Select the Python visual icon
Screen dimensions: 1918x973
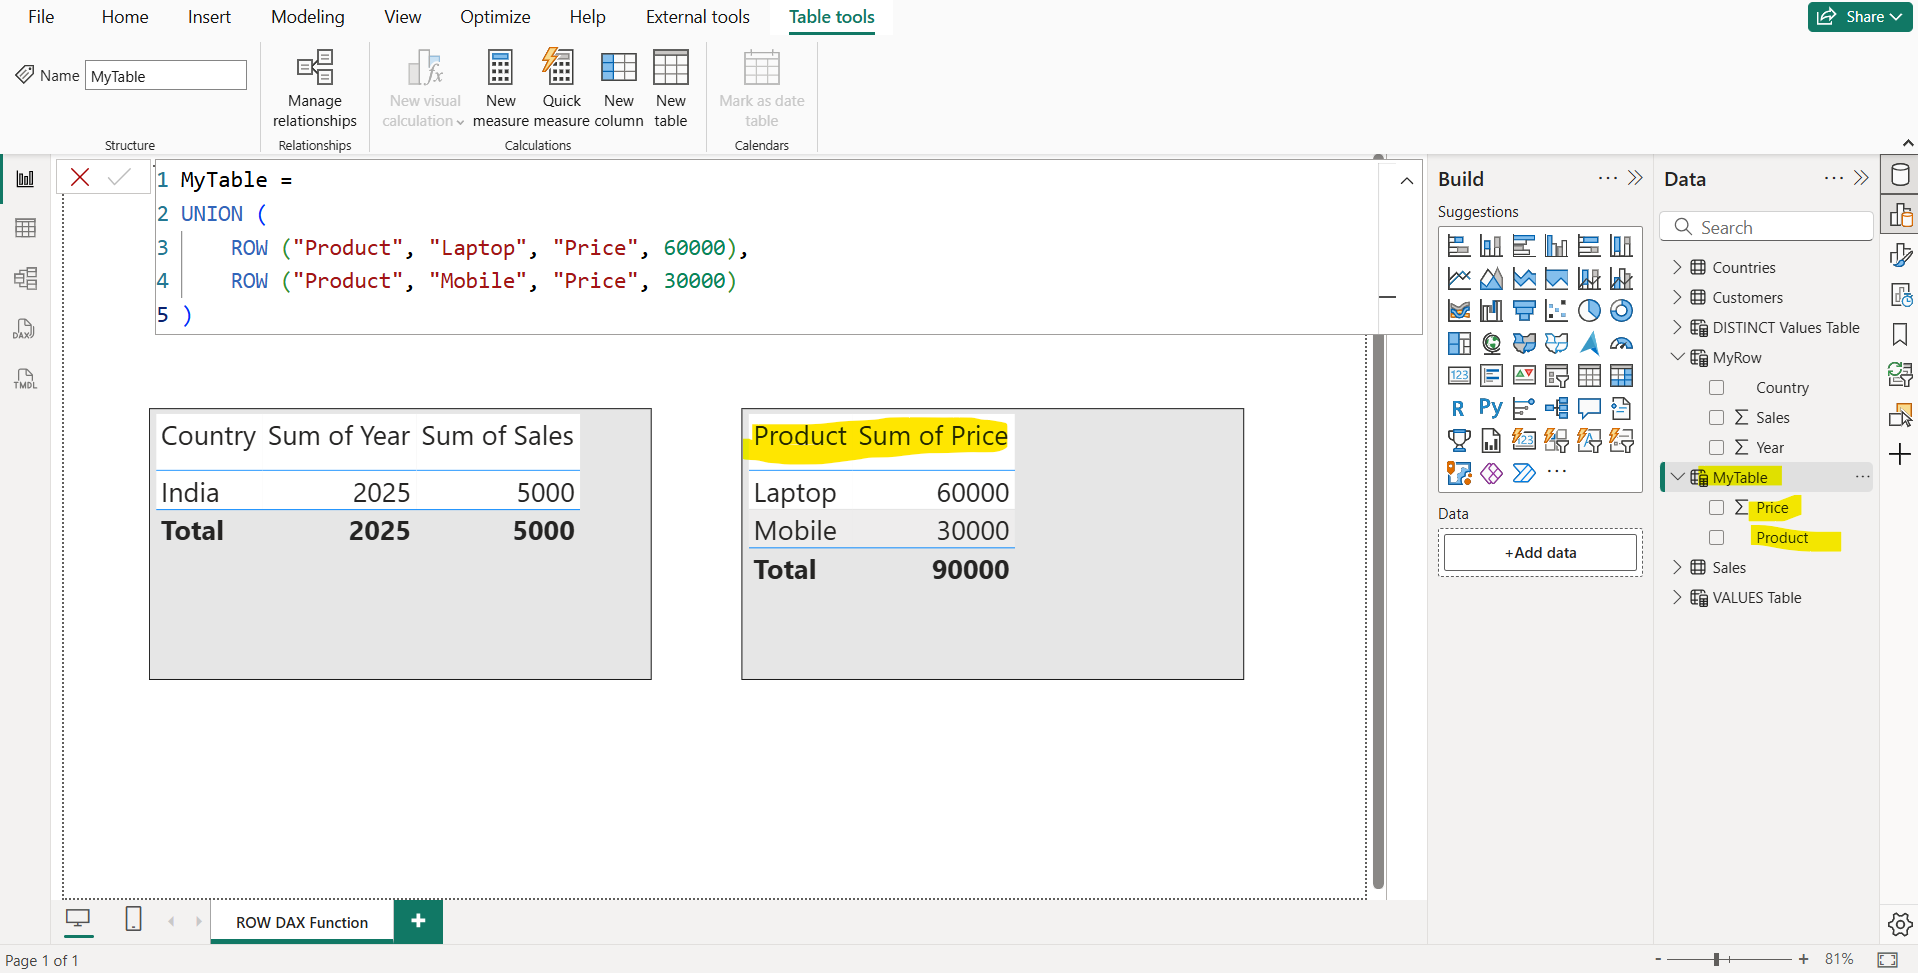click(1490, 408)
